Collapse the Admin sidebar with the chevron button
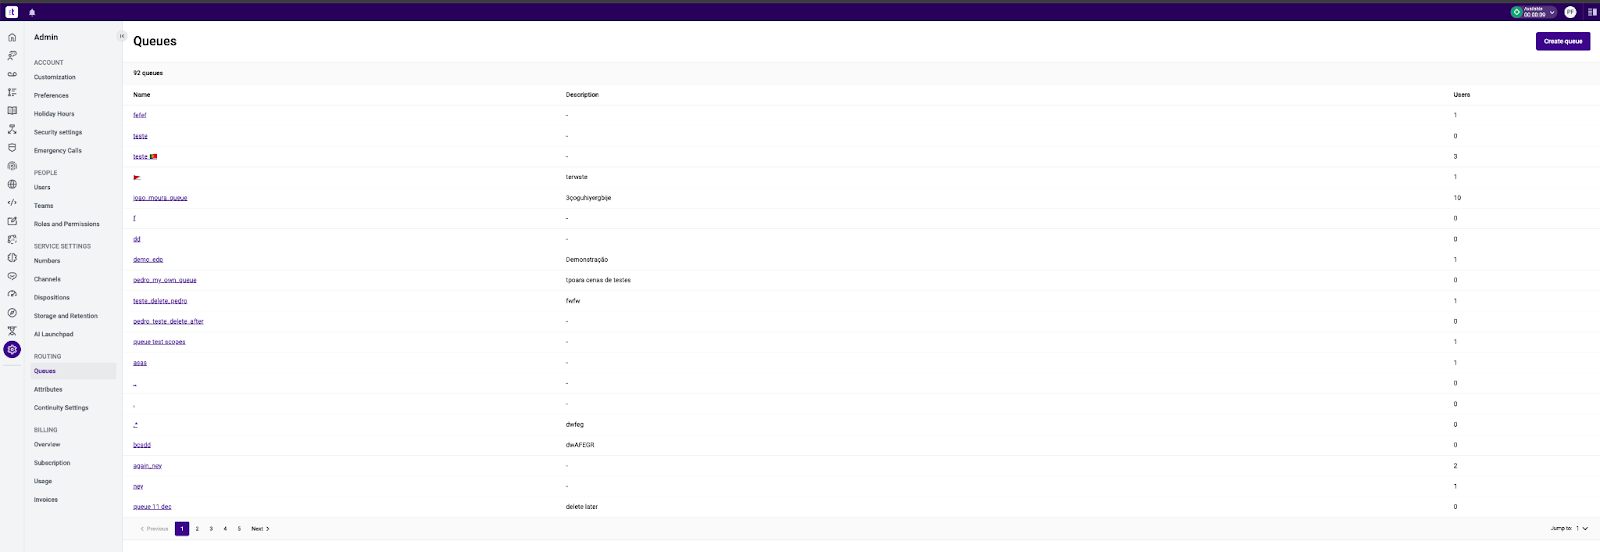The image size is (1600, 552). (122, 36)
